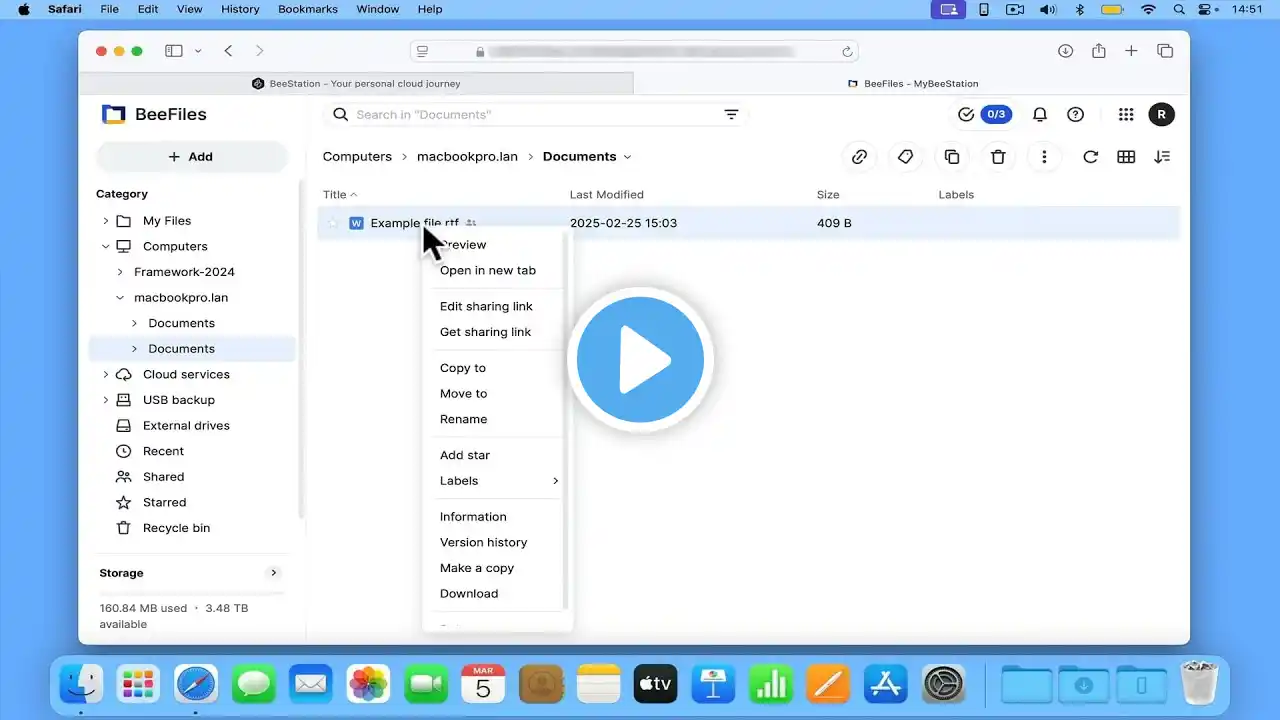Click the Search in Documents field
Viewport: 1280px width, 720px height.
[x=535, y=115]
